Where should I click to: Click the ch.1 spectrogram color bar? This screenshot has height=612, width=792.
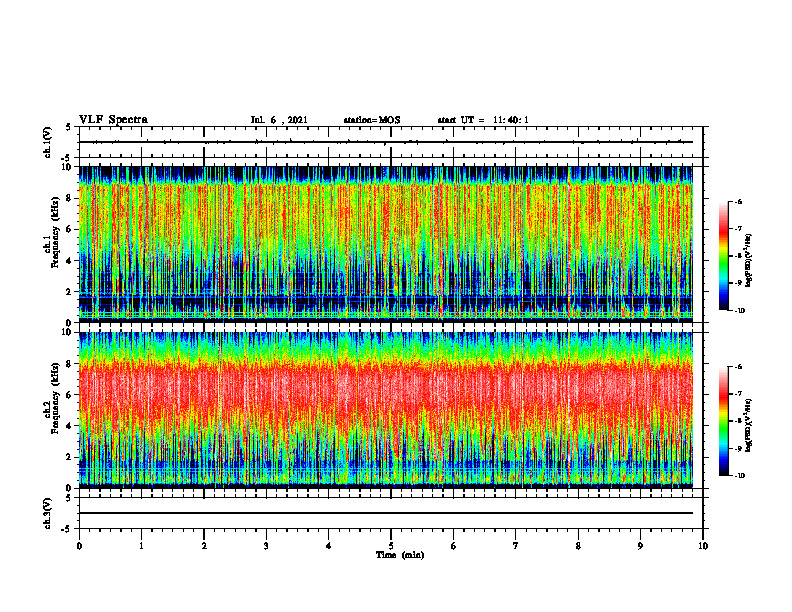[x=724, y=256]
